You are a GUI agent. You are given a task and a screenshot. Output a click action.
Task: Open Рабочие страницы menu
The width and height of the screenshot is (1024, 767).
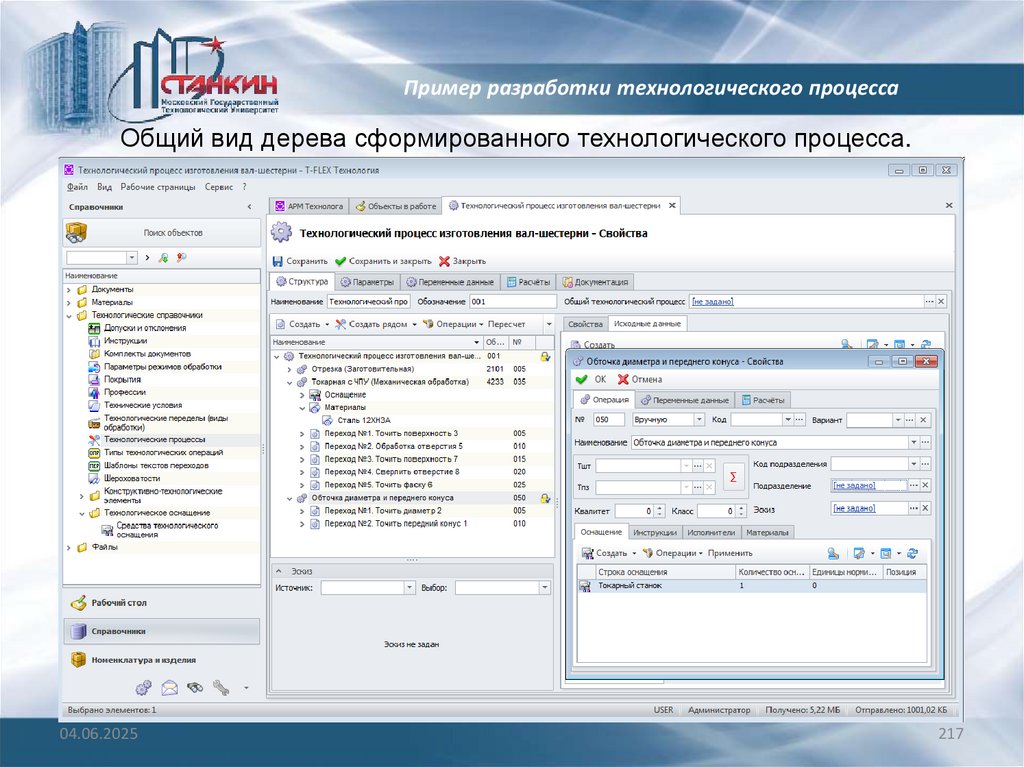(157, 187)
